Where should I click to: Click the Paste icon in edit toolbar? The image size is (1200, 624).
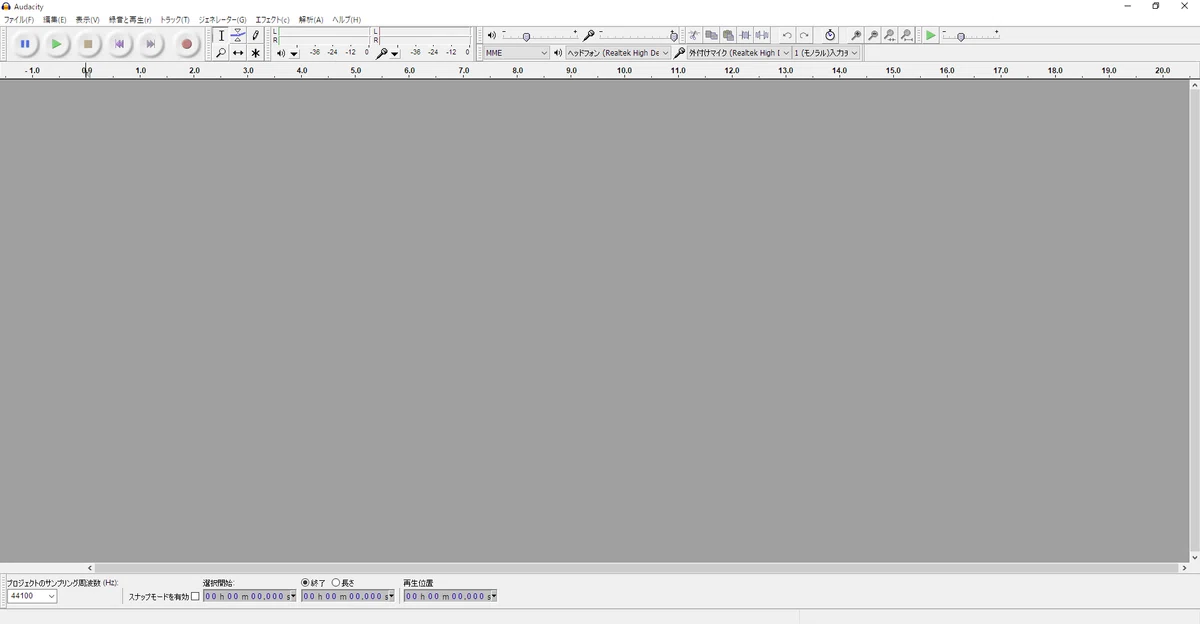tap(728, 36)
